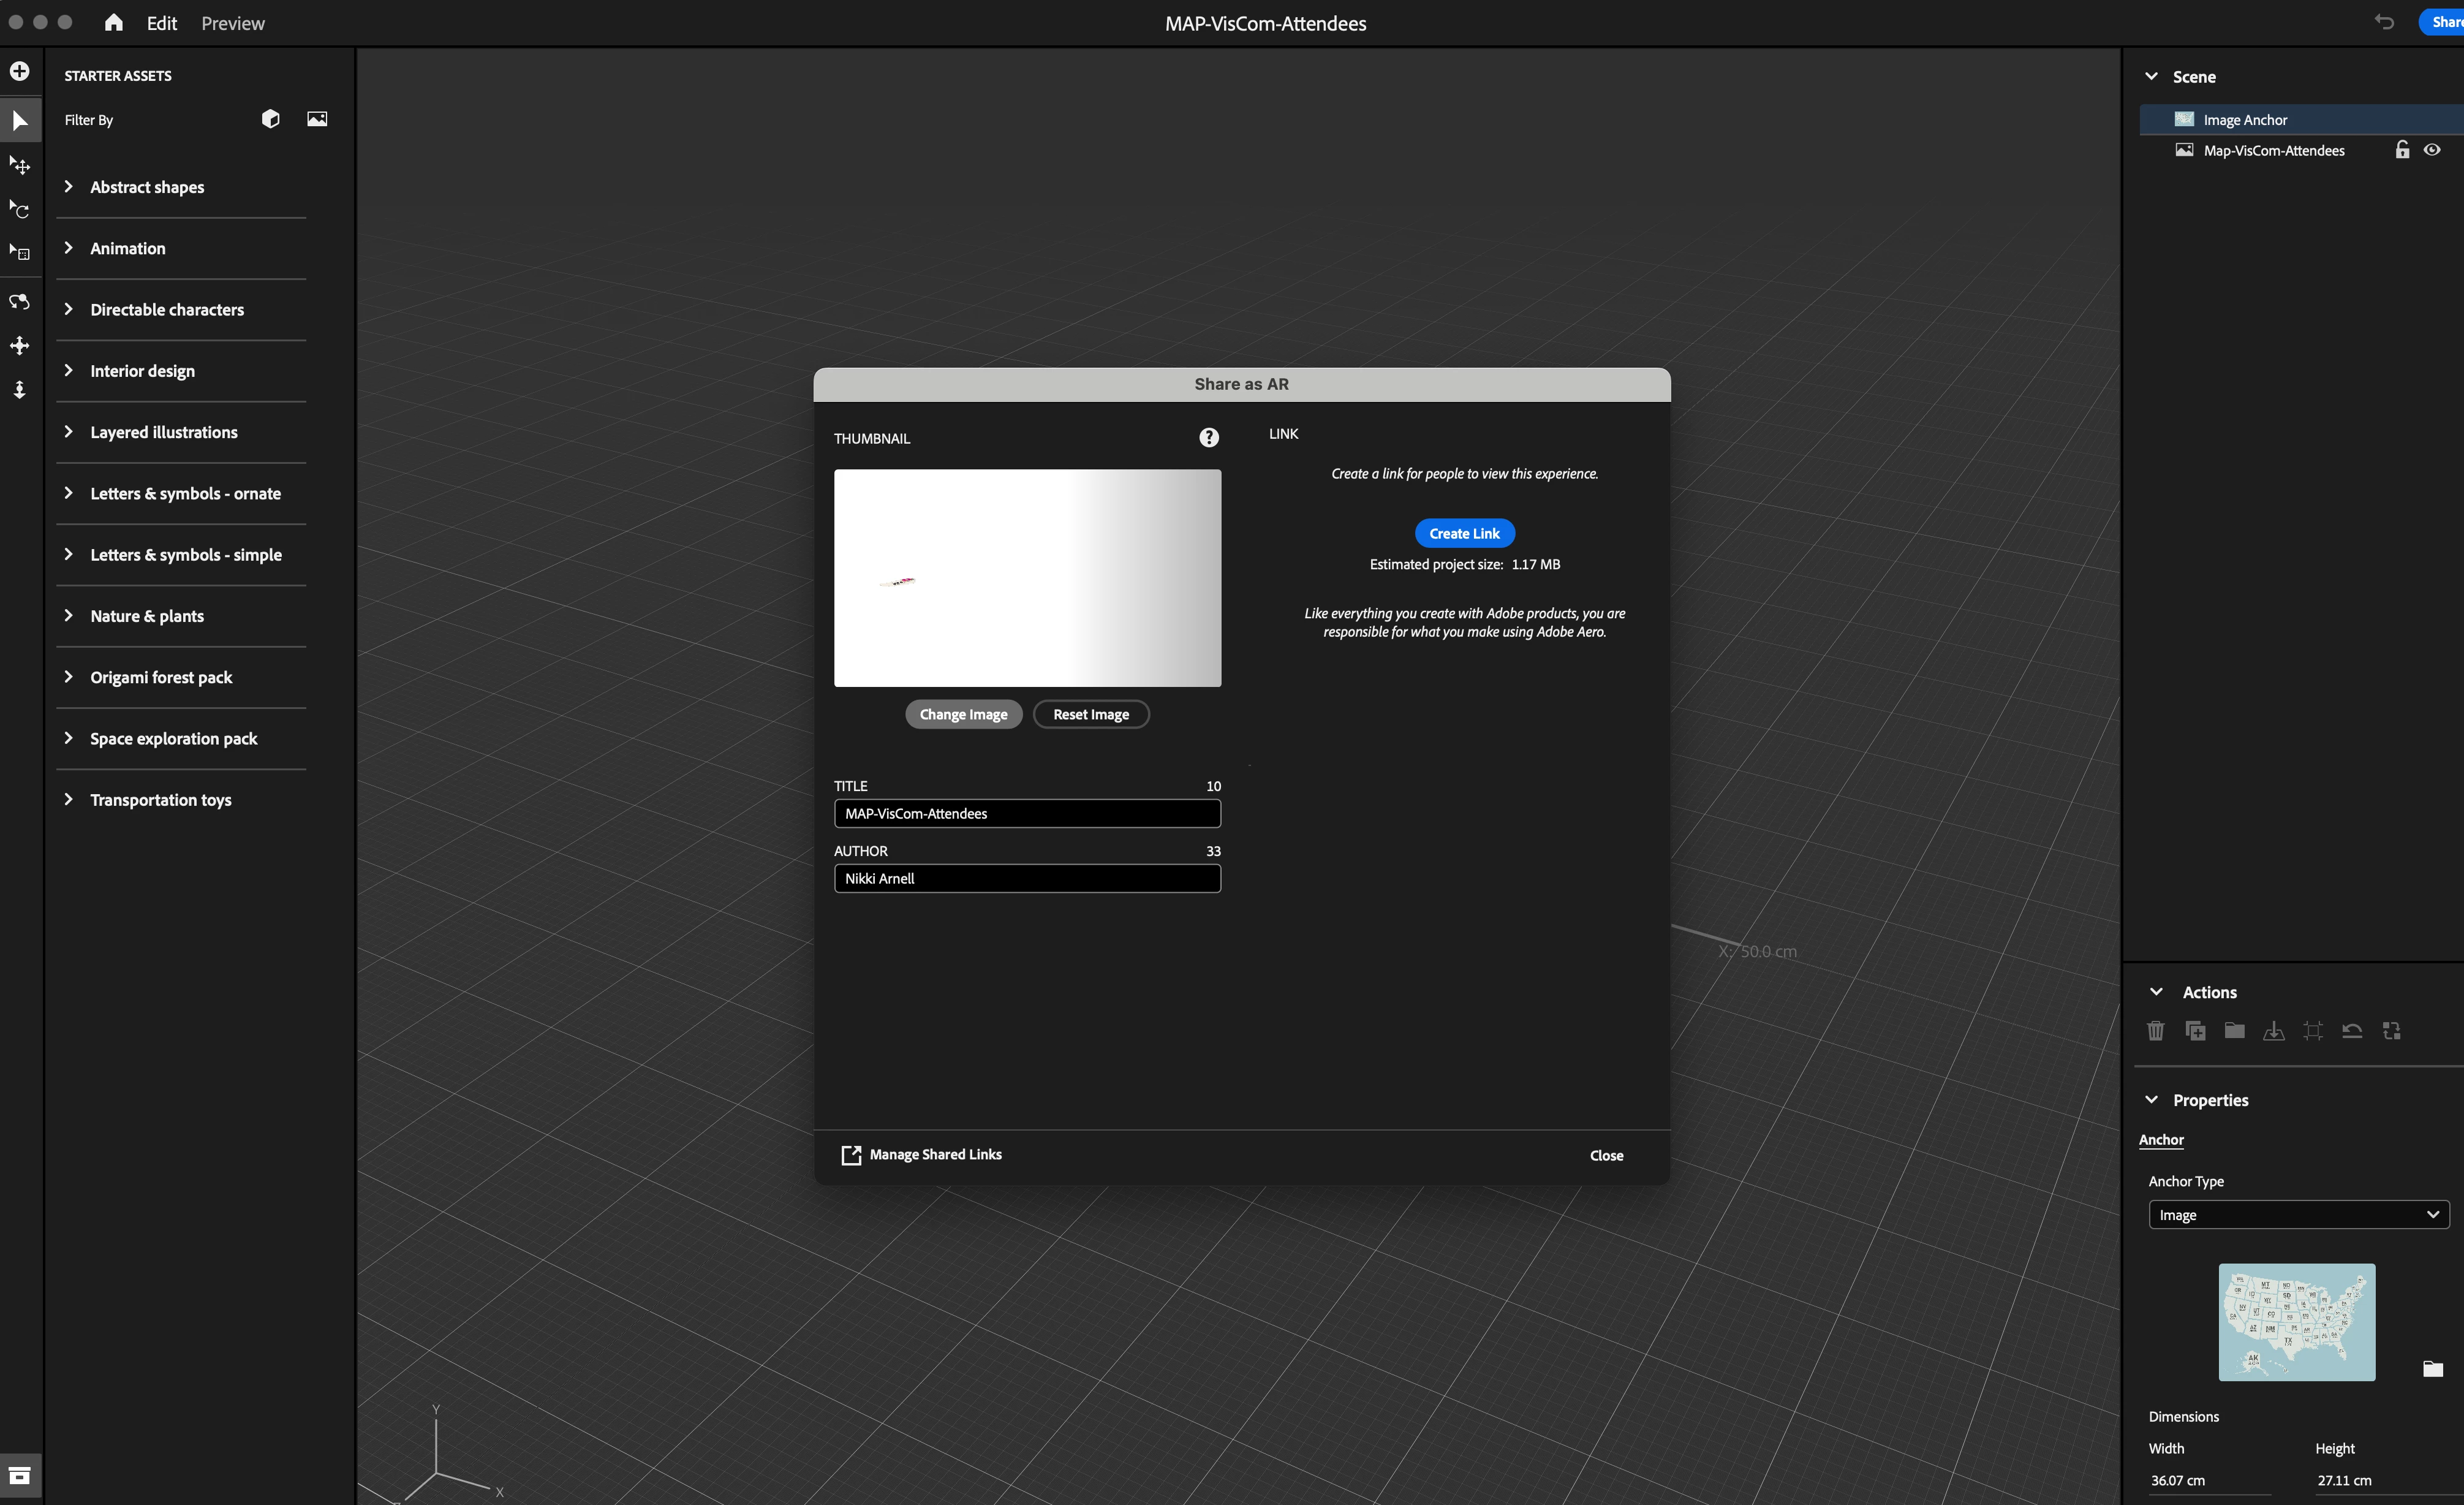Select the Edit mode tab
This screenshot has width=2464, height=1505.
point(161,23)
